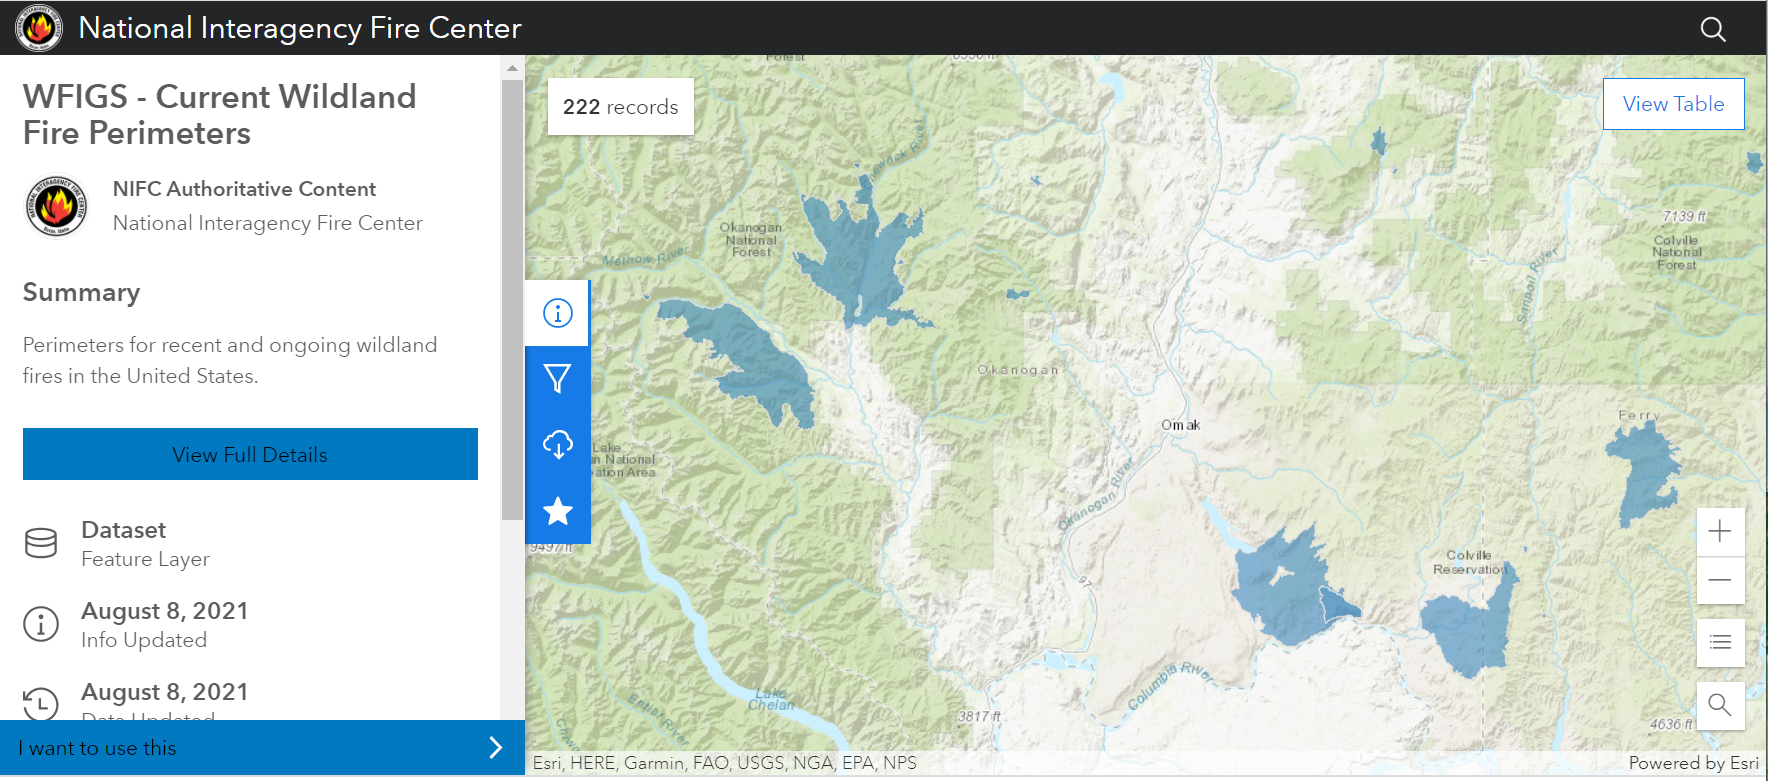Open the filter funnel tool
The height and width of the screenshot is (781, 1768).
tap(557, 378)
